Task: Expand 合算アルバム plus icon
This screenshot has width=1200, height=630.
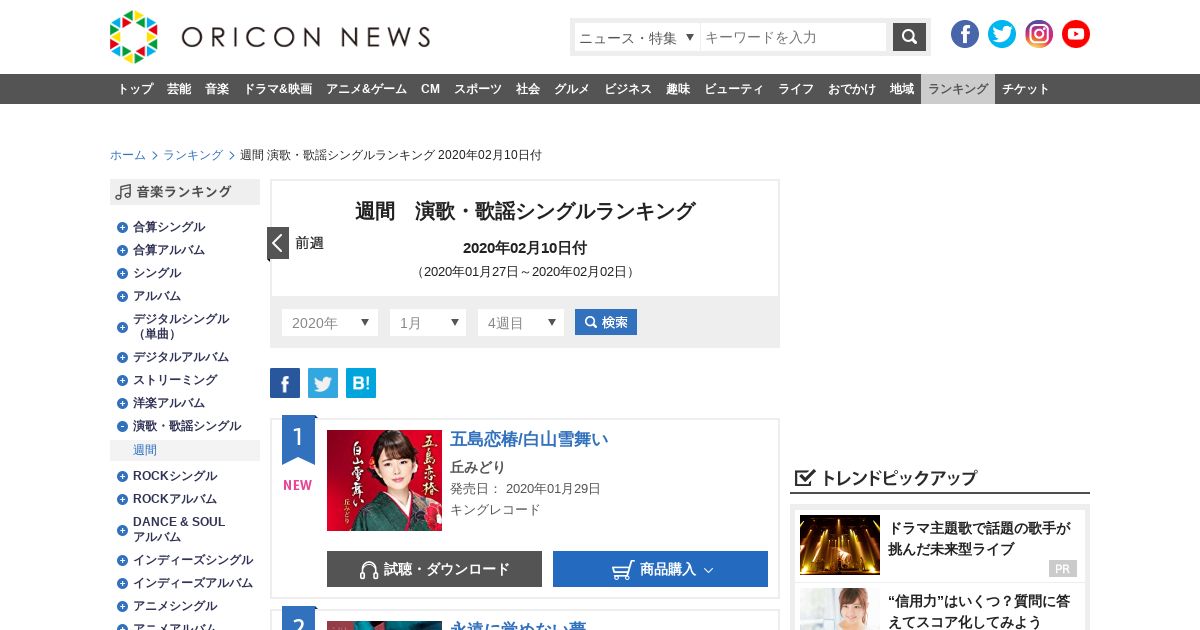Action: click(122, 250)
